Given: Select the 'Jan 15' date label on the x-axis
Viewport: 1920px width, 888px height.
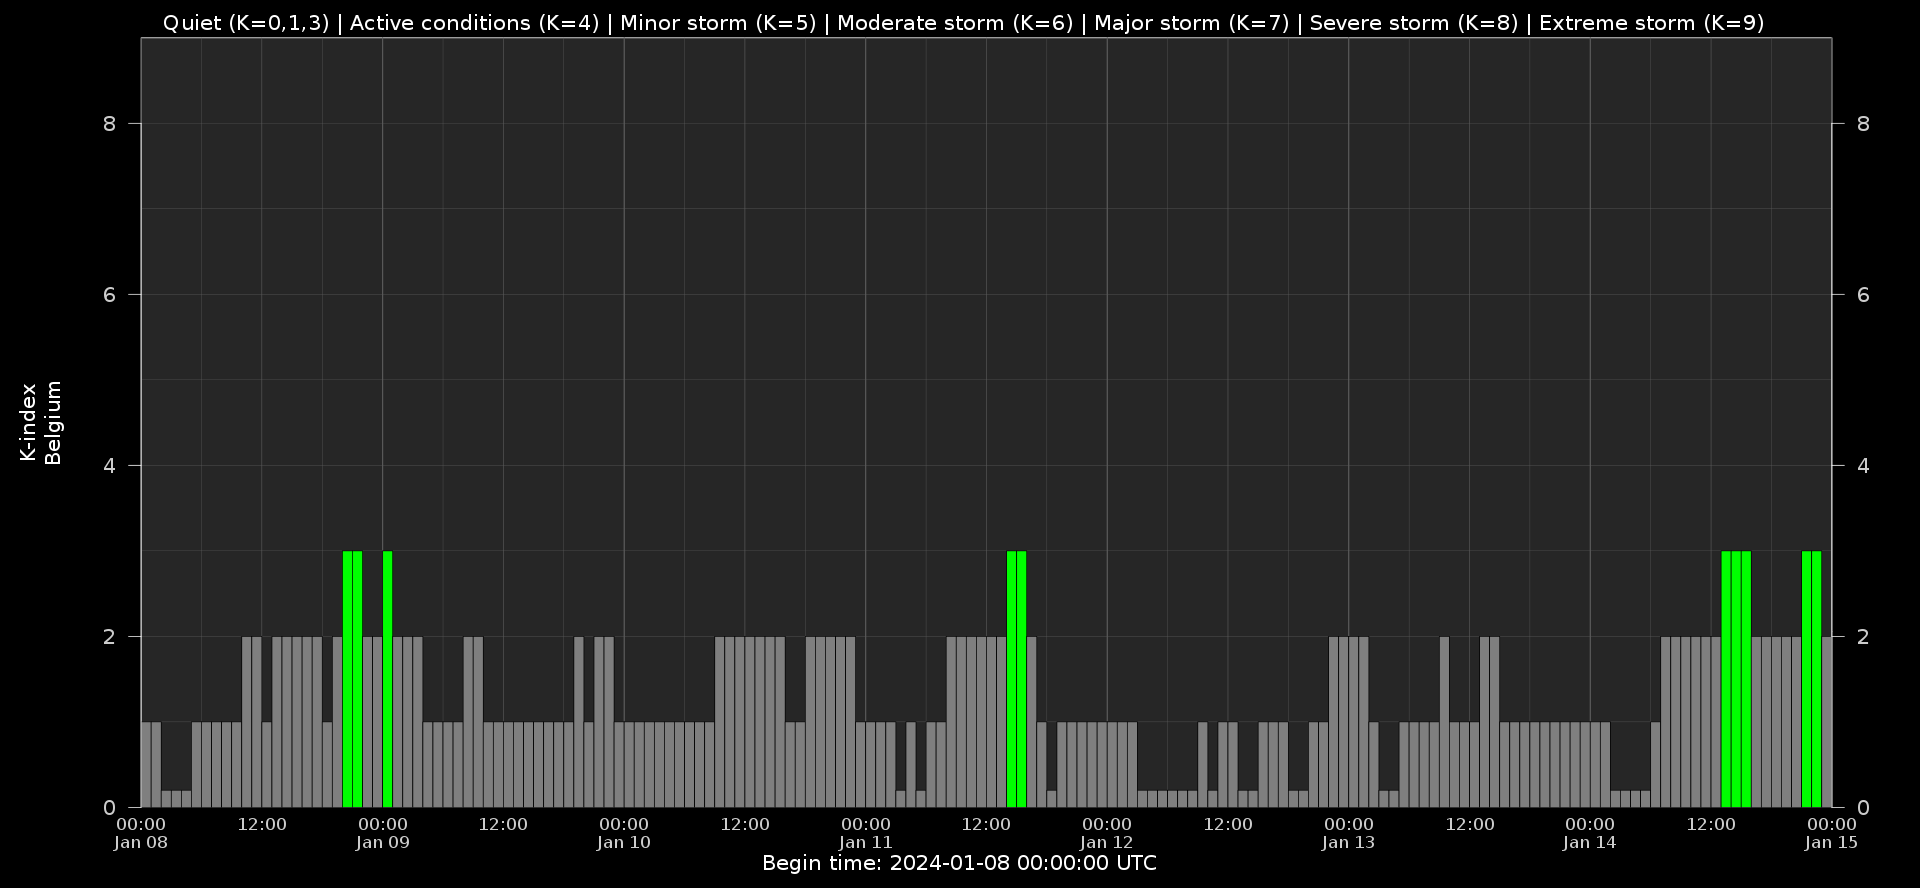Looking at the screenshot, I should point(1832,842).
